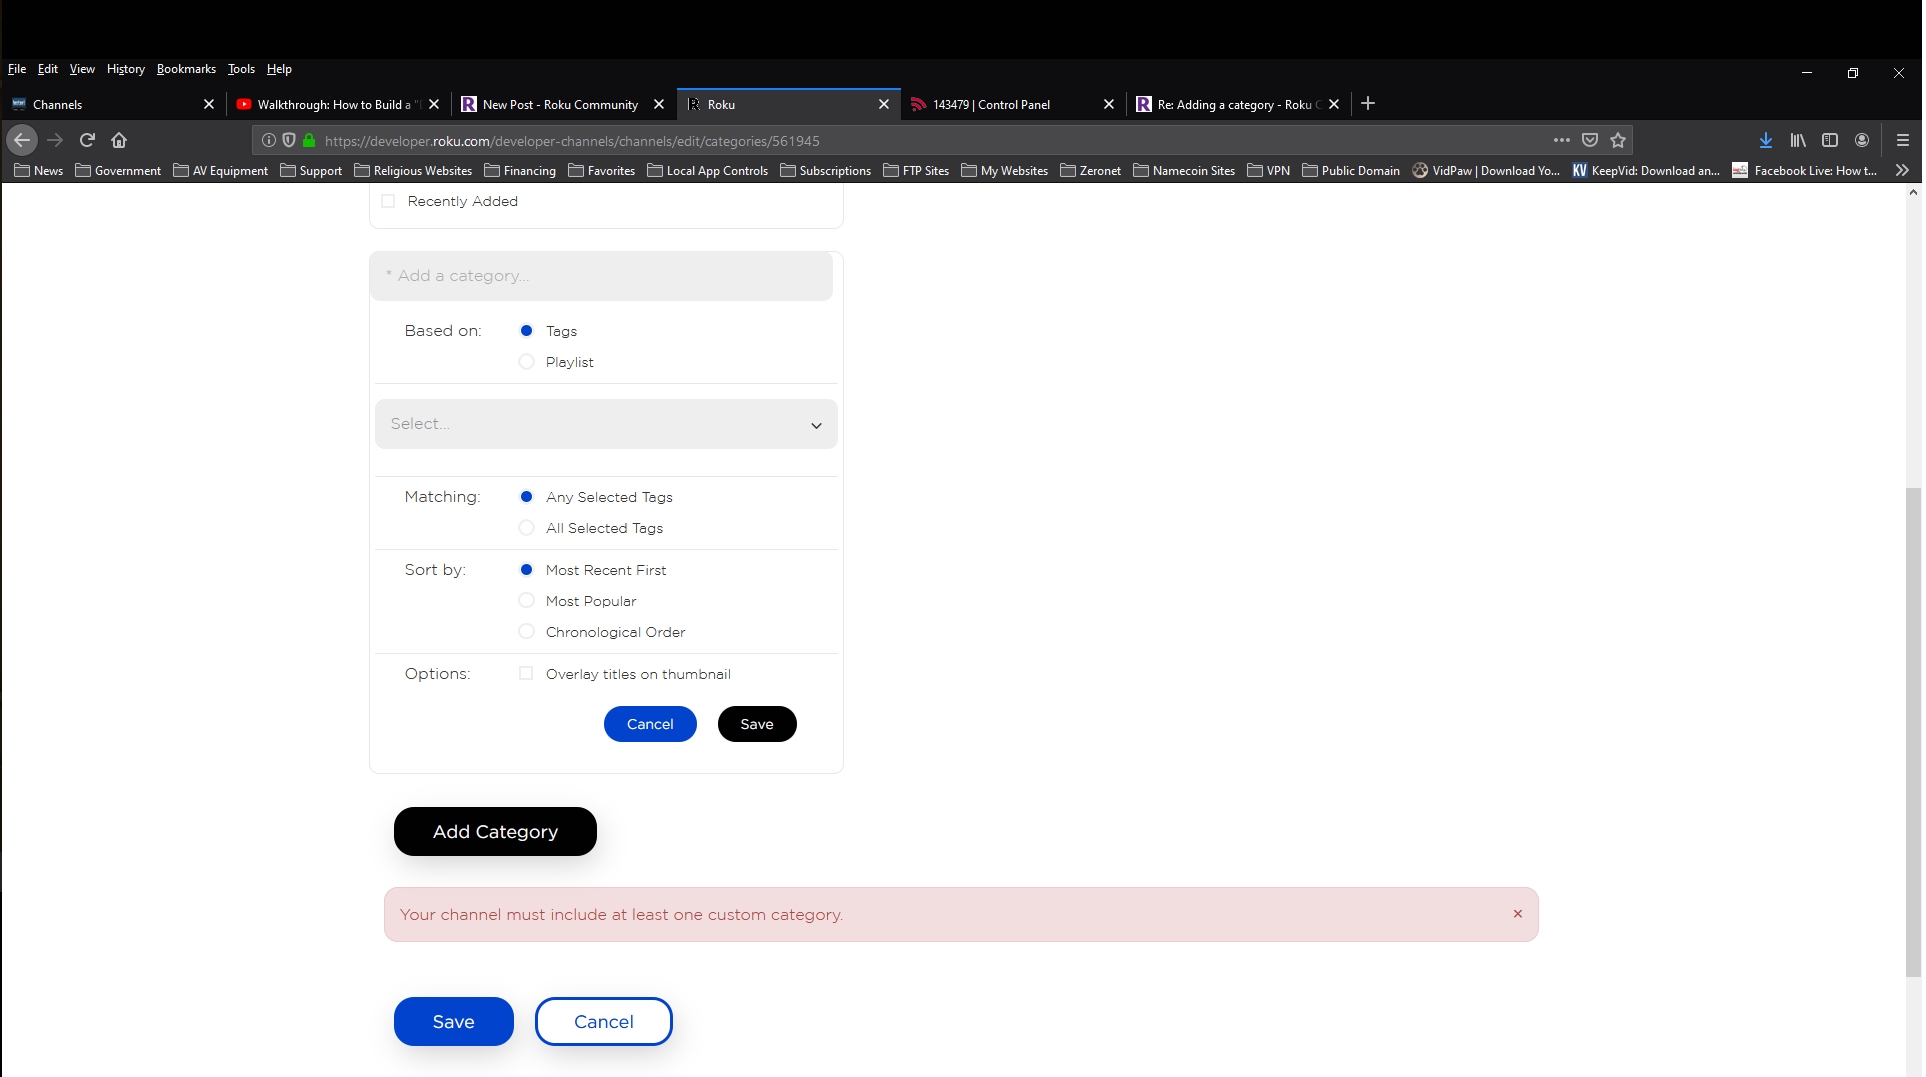Click the outlined Cancel button at bottom
1926x1077 pixels.
pyautogui.click(x=604, y=1021)
